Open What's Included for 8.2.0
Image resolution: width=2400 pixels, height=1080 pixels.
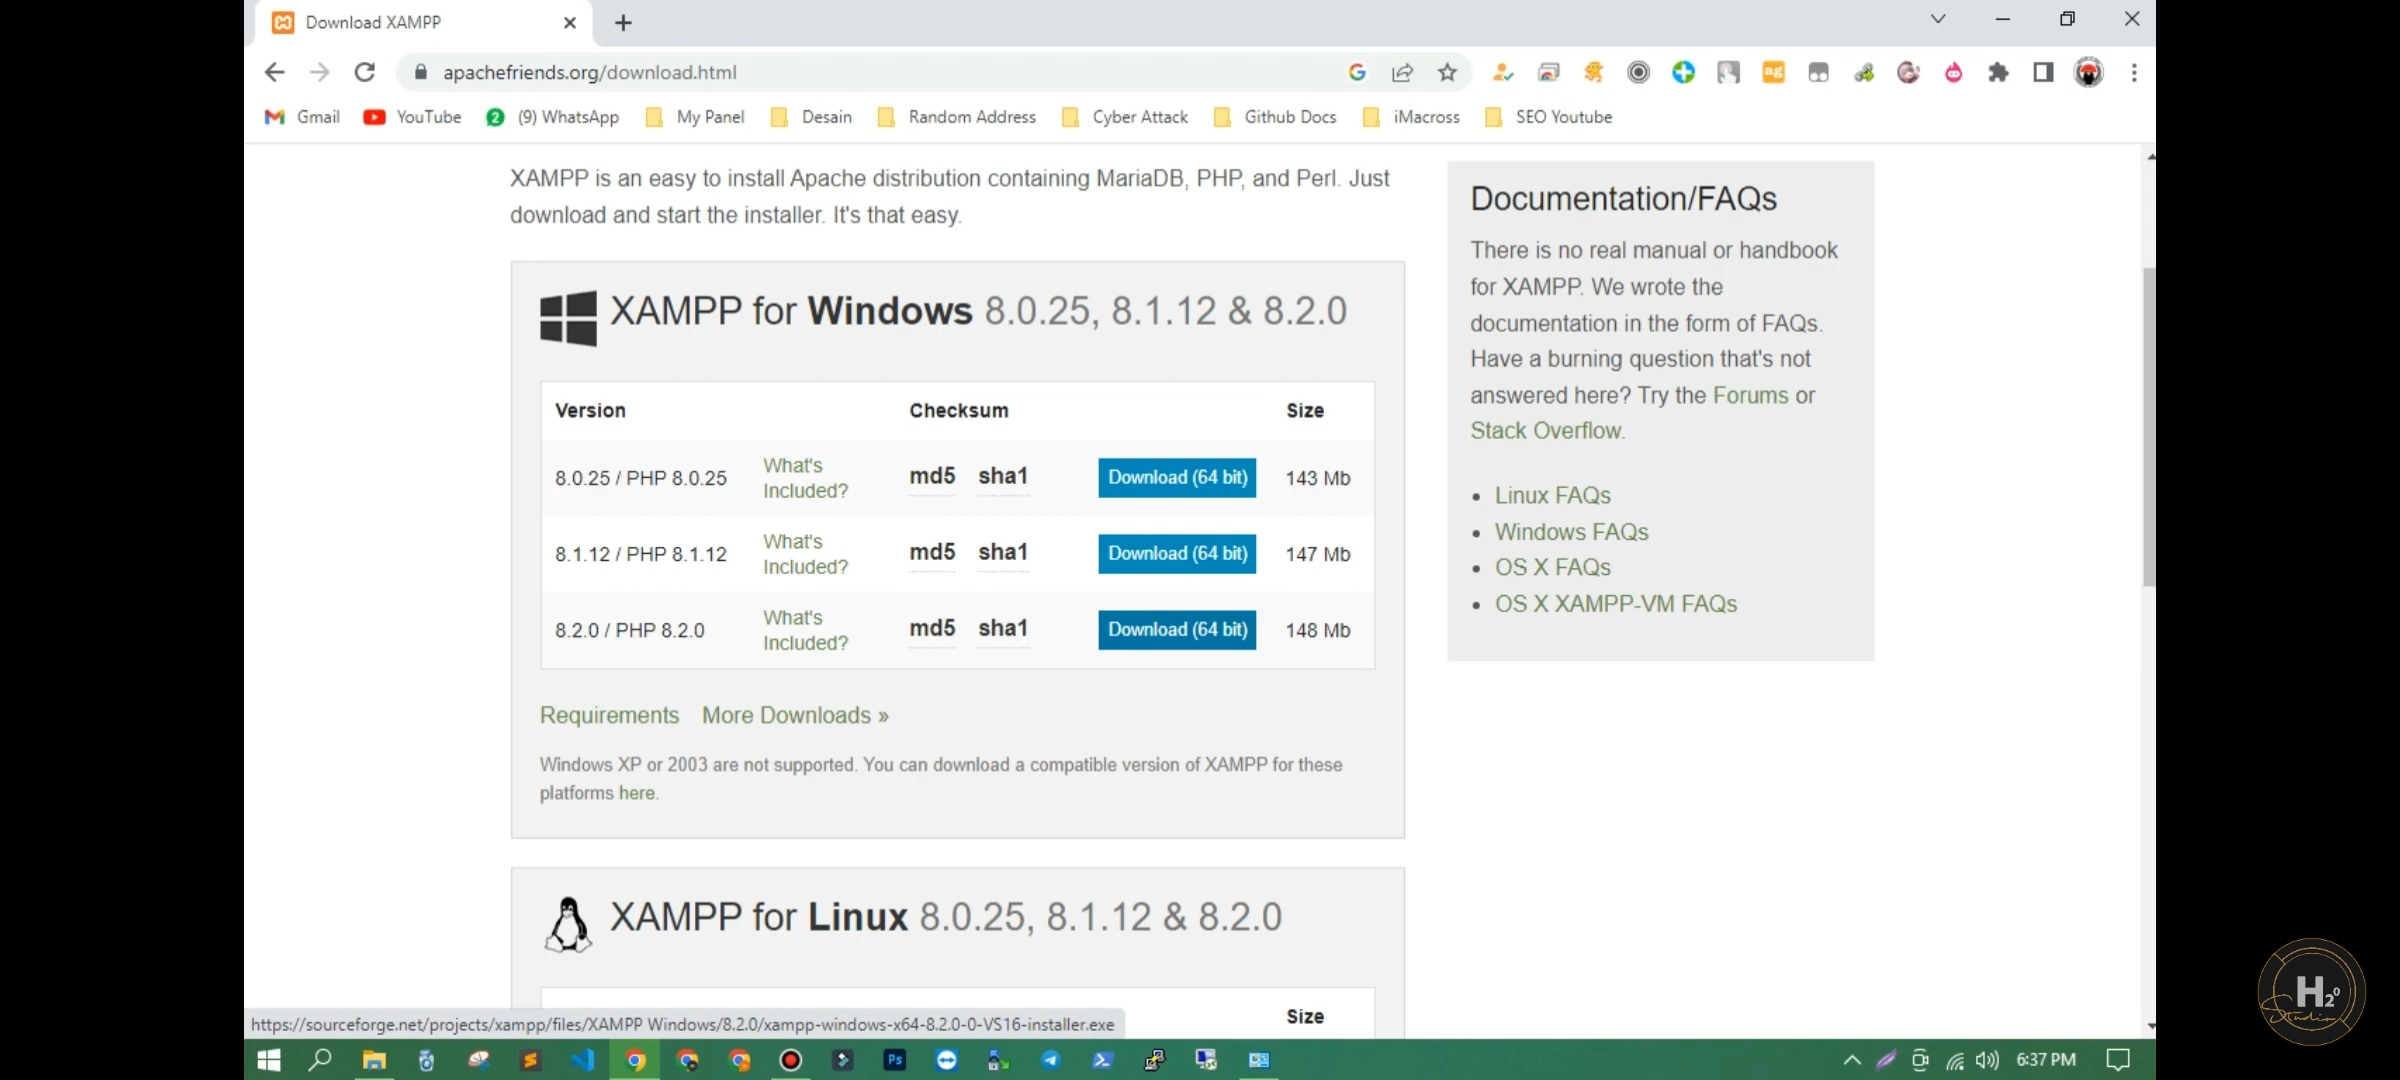click(805, 630)
